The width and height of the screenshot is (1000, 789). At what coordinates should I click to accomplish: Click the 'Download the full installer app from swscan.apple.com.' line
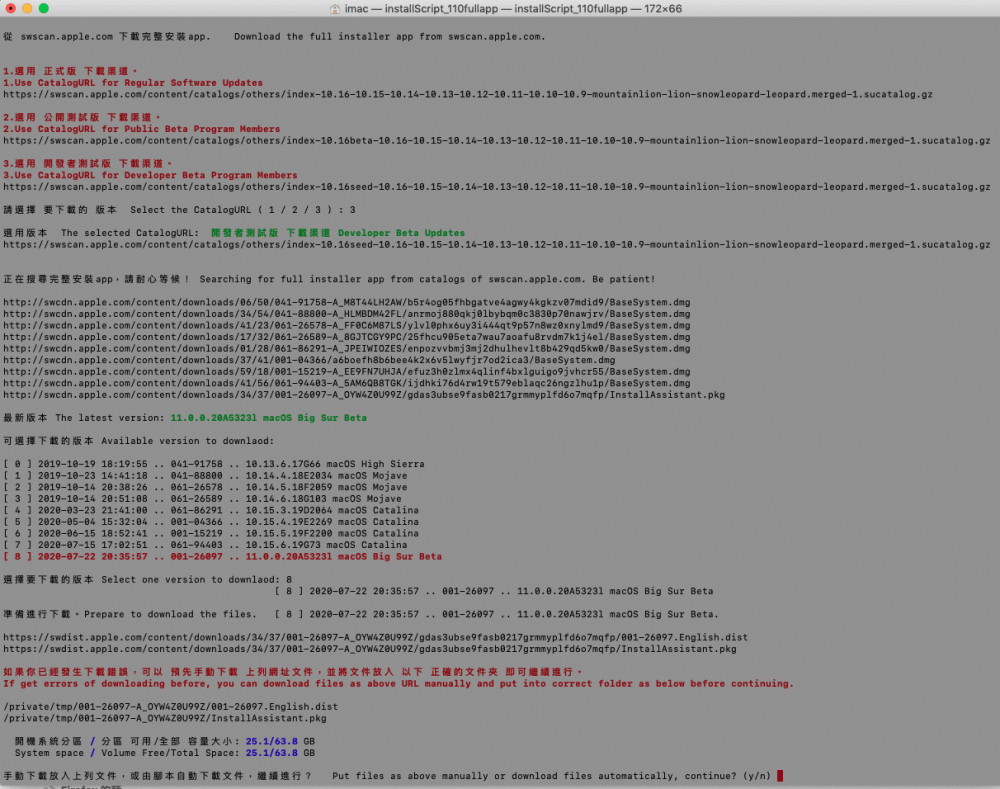click(390, 36)
